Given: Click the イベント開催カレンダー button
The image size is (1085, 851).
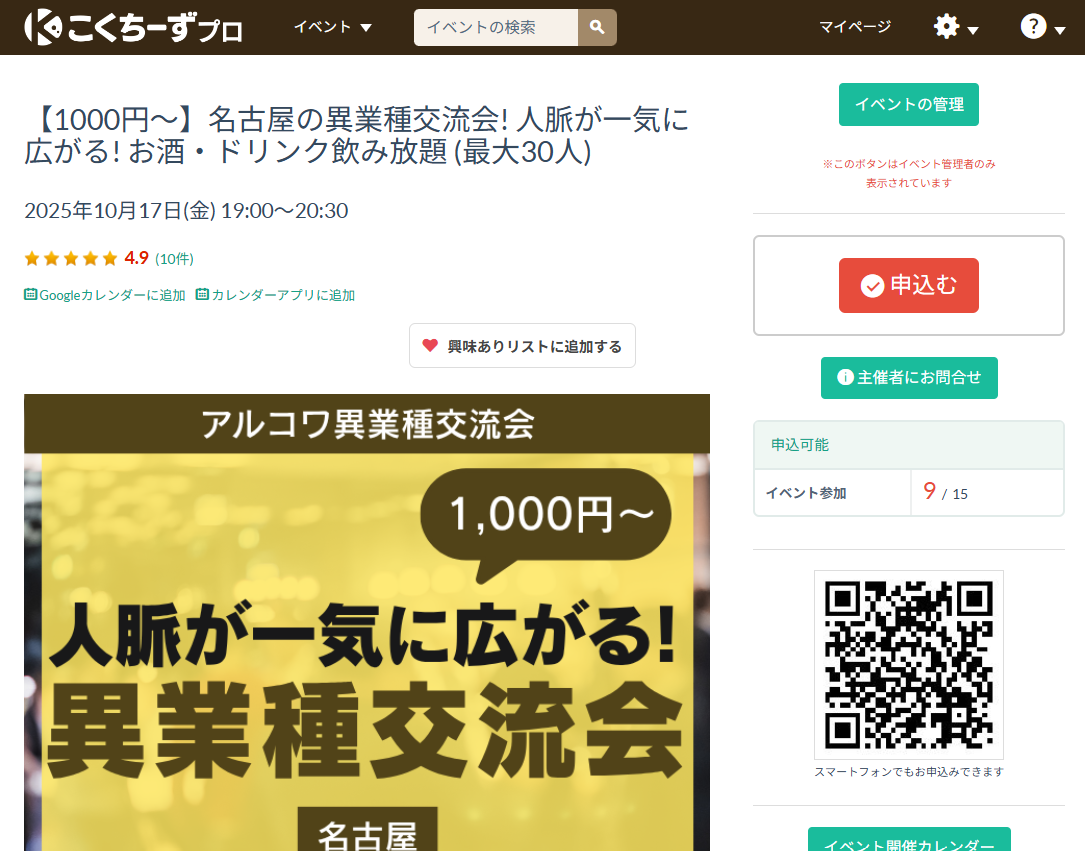Looking at the screenshot, I should coord(909,841).
